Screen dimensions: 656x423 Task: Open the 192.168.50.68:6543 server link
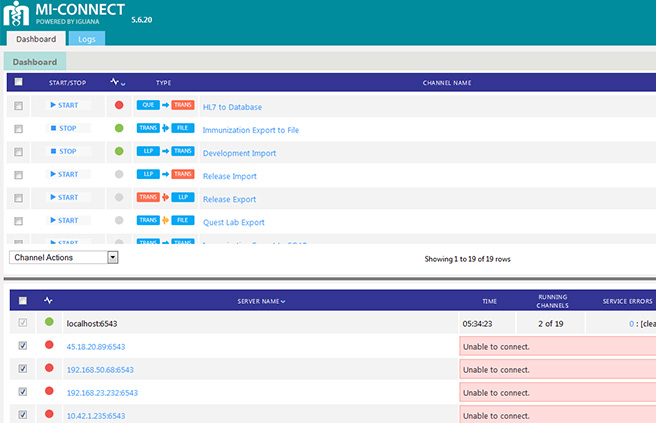point(102,370)
